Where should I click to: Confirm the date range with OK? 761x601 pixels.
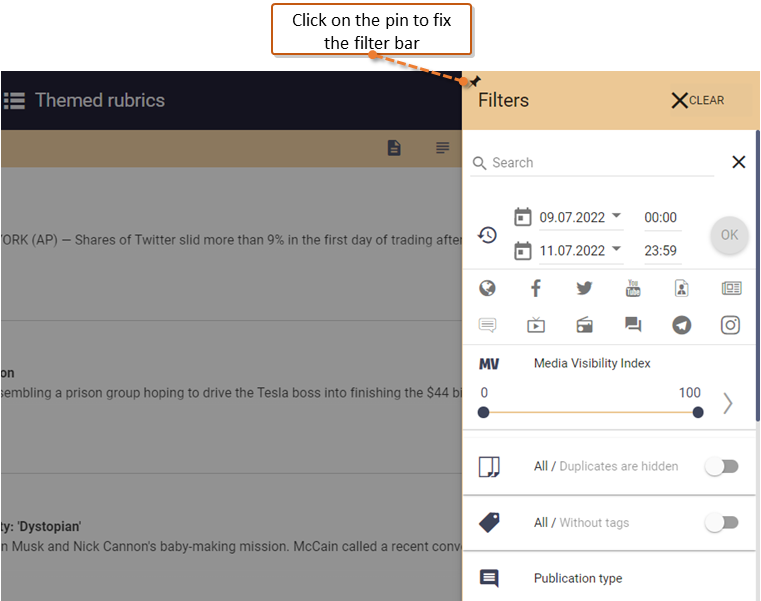point(729,235)
